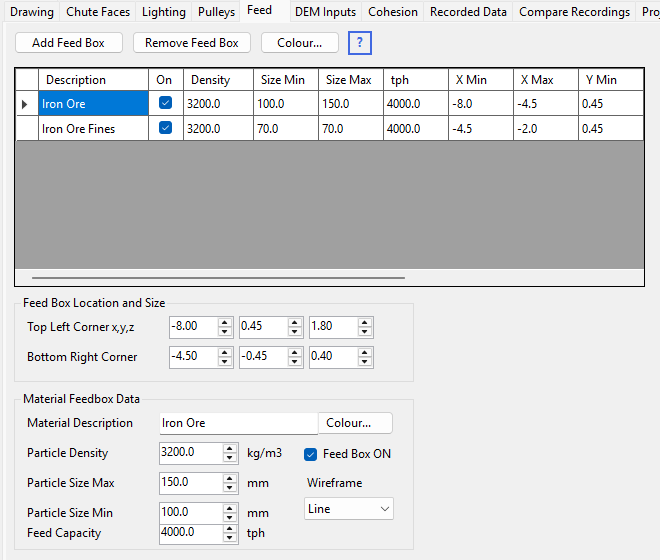Click the tph column header
The width and height of the screenshot is (660, 560).
pyautogui.click(x=416, y=80)
